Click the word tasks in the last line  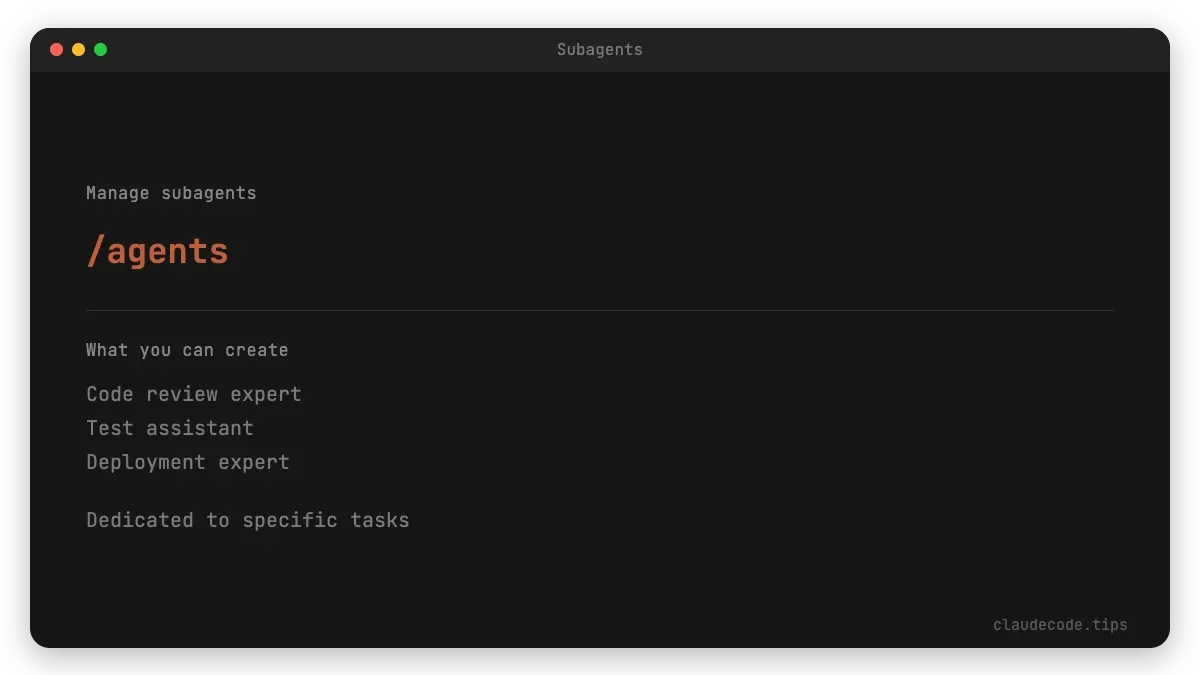point(380,520)
